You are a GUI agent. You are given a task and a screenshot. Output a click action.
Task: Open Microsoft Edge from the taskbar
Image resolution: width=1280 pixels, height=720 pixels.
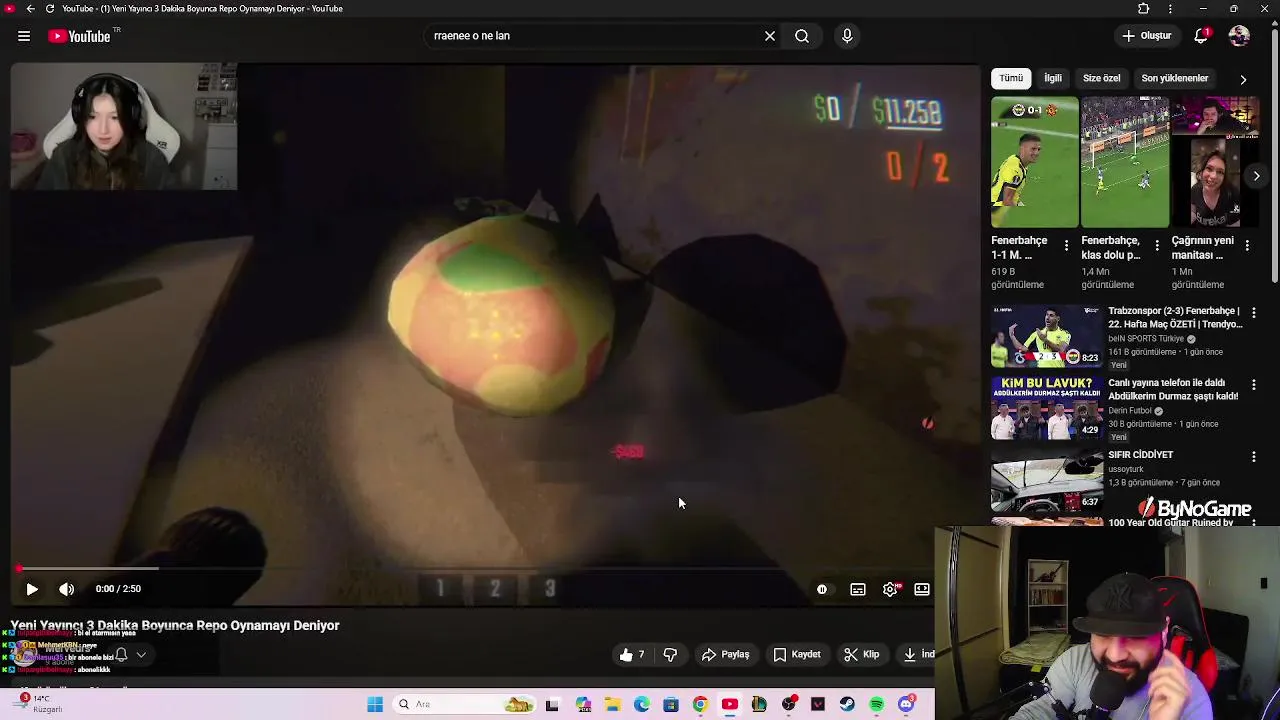(641, 705)
